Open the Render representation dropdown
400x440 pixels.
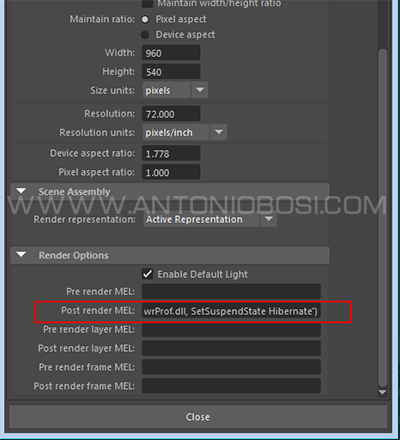pos(210,219)
